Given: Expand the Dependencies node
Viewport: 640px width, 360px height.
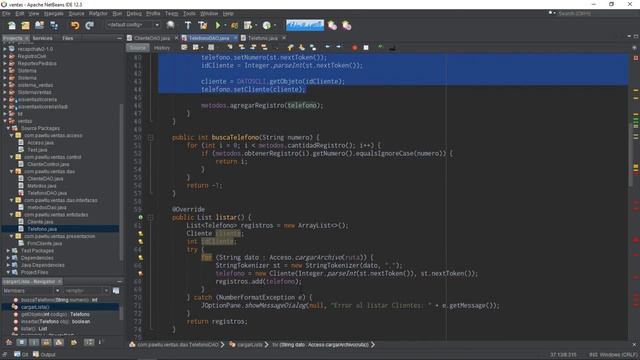Looking at the screenshot, I should [x=8, y=258].
